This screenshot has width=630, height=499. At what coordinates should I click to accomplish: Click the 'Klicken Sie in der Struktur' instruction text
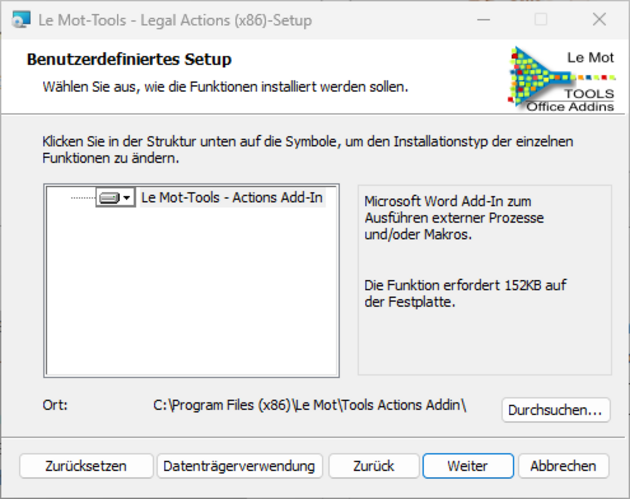coord(308,149)
